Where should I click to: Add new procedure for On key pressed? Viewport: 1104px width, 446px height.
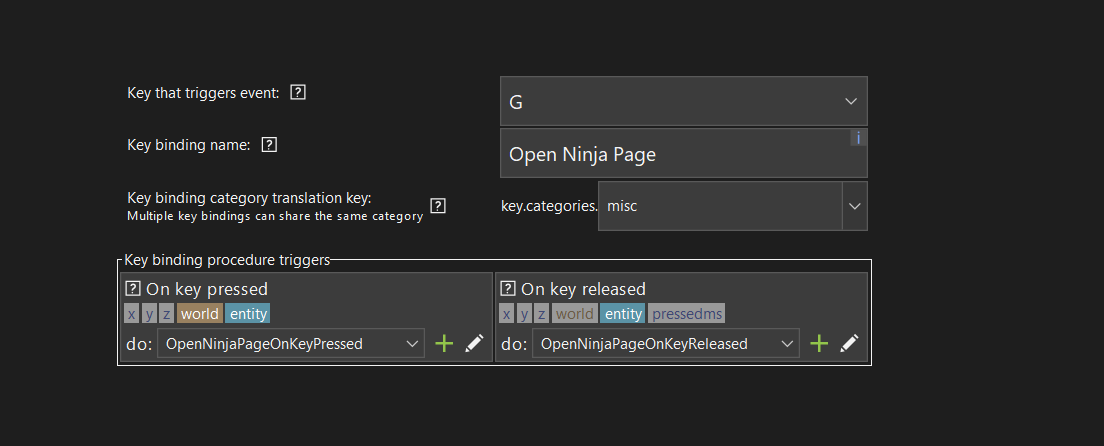[444, 344]
